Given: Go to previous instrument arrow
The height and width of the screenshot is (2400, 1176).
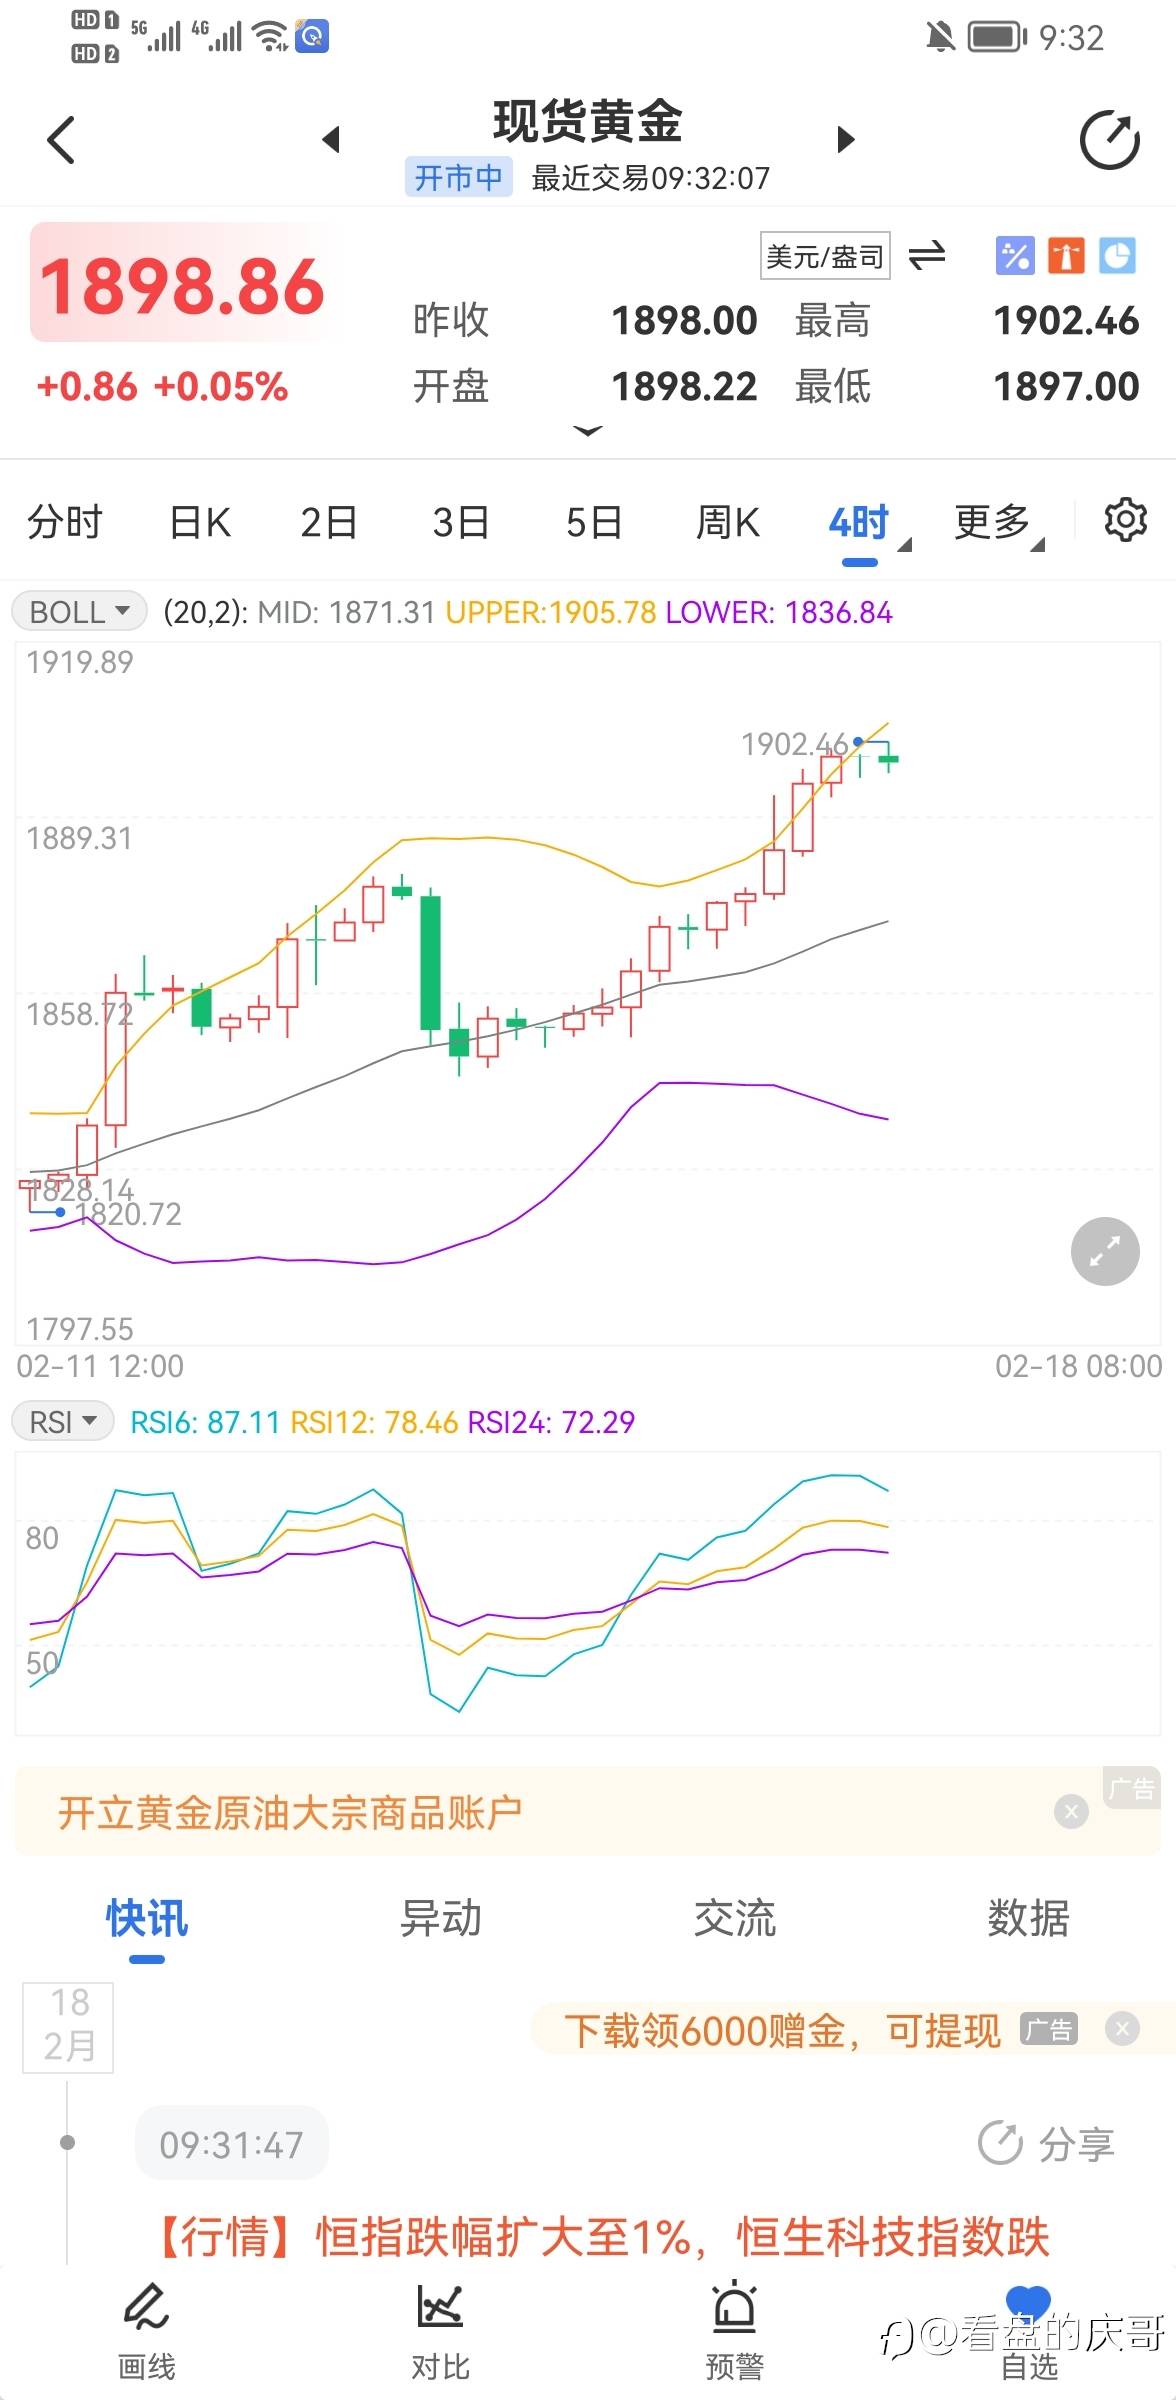Looking at the screenshot, I should click(332, 139).
